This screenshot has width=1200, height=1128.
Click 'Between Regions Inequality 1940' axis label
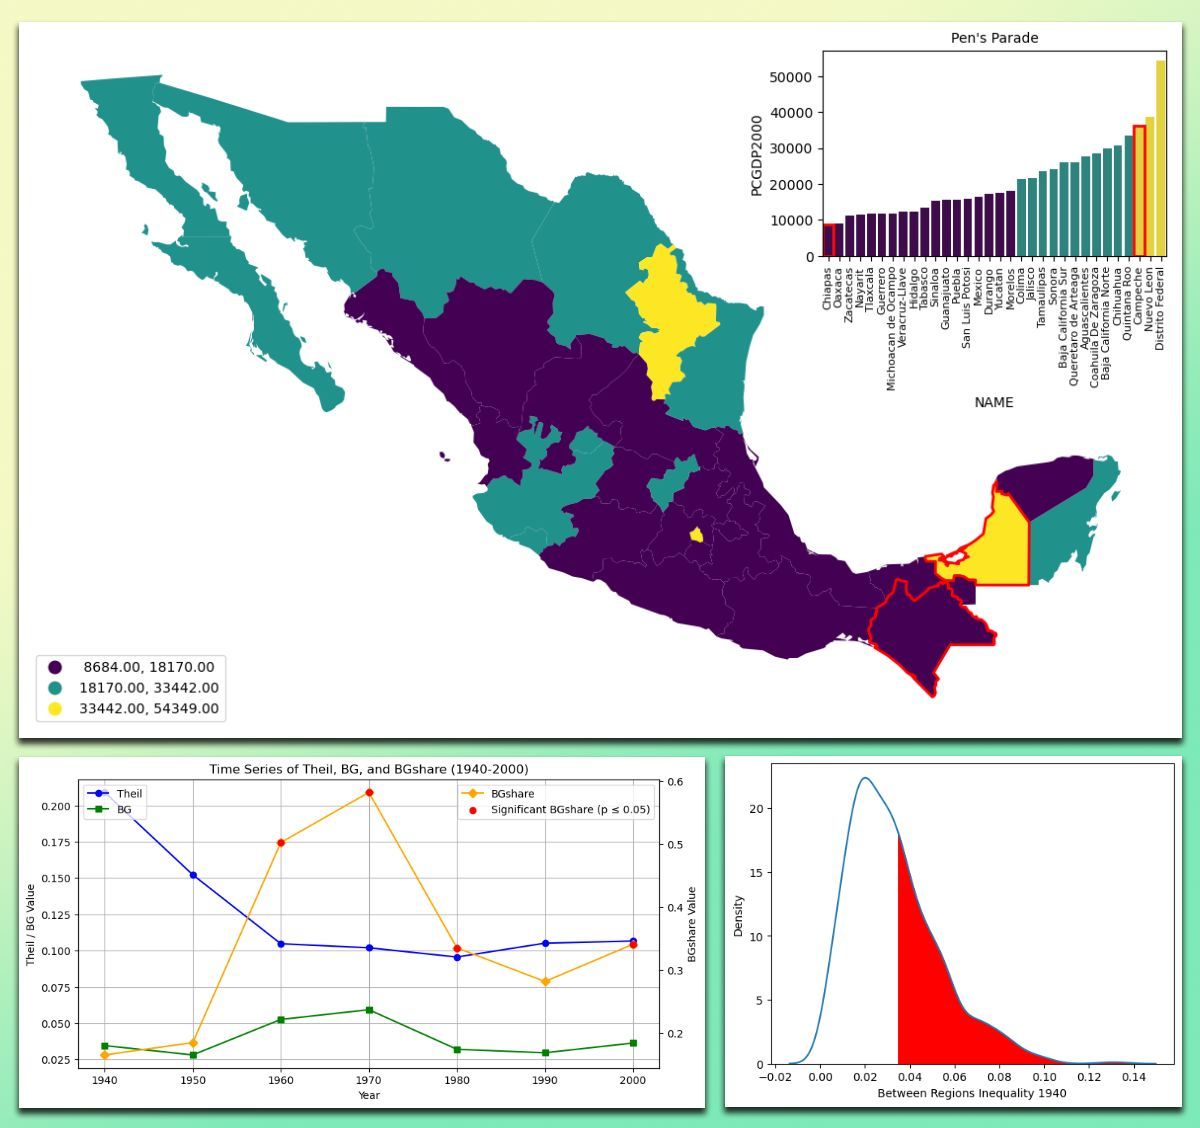click(972, 1093)
